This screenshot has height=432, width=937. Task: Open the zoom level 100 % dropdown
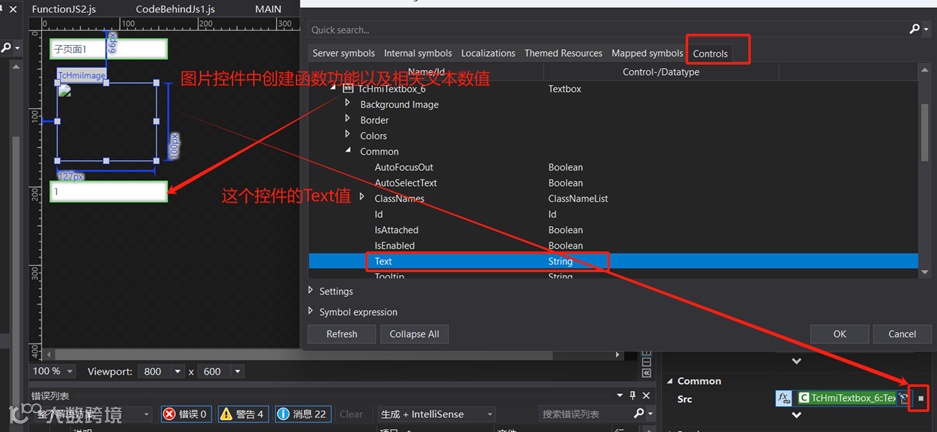coord(71,371)
